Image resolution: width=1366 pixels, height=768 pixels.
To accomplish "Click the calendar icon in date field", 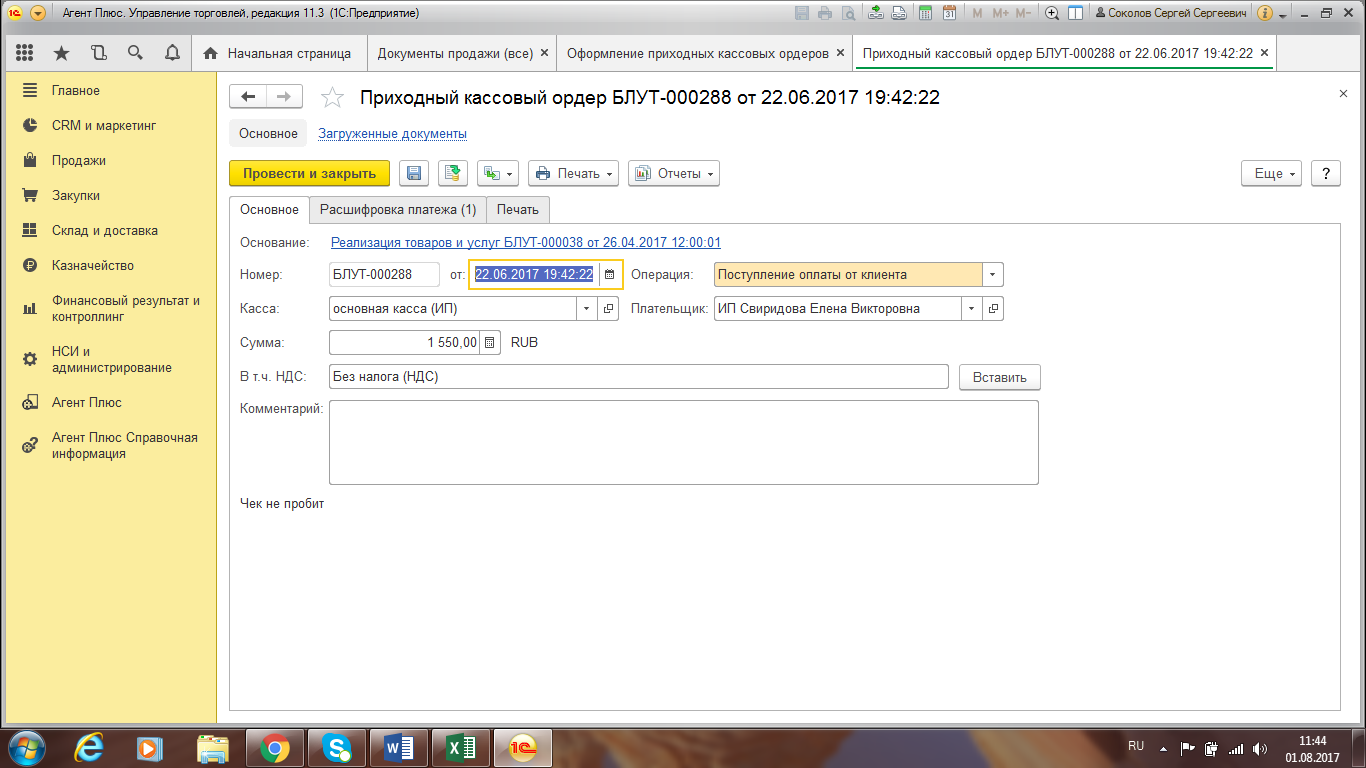I will pyautogui.click(x=609, y=275).
